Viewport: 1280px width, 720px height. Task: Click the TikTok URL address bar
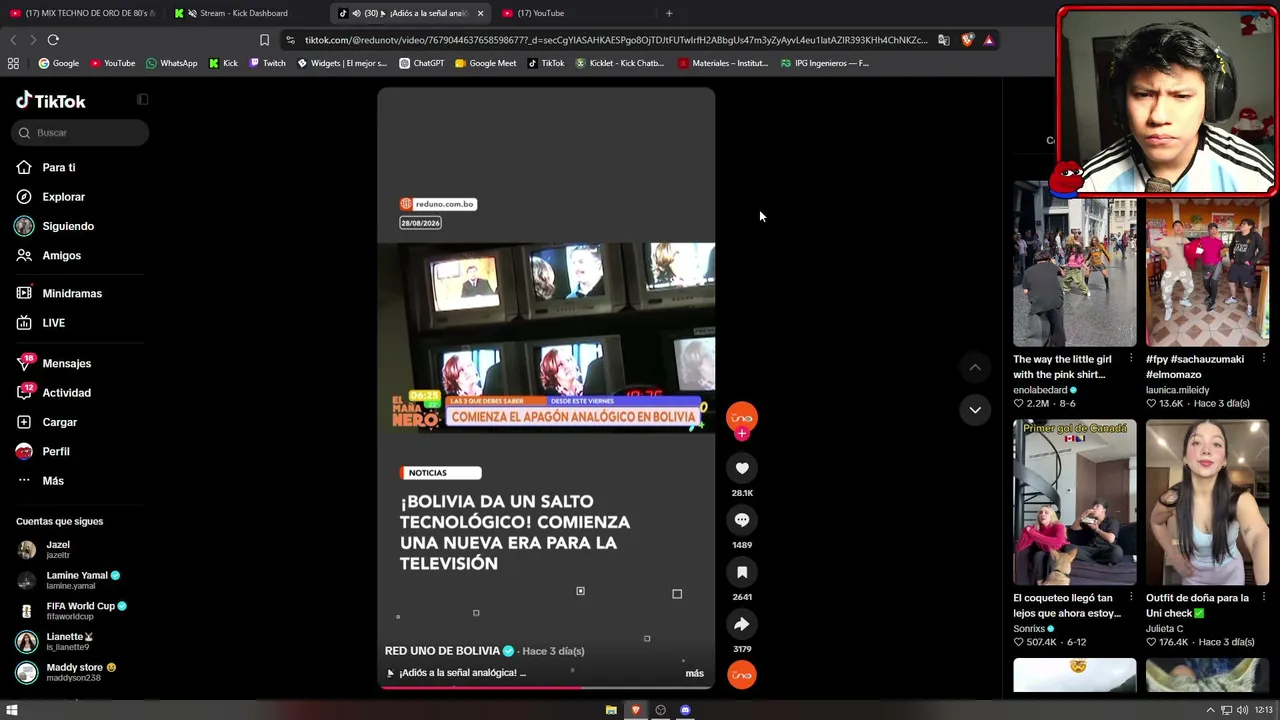tap(616, 40)
